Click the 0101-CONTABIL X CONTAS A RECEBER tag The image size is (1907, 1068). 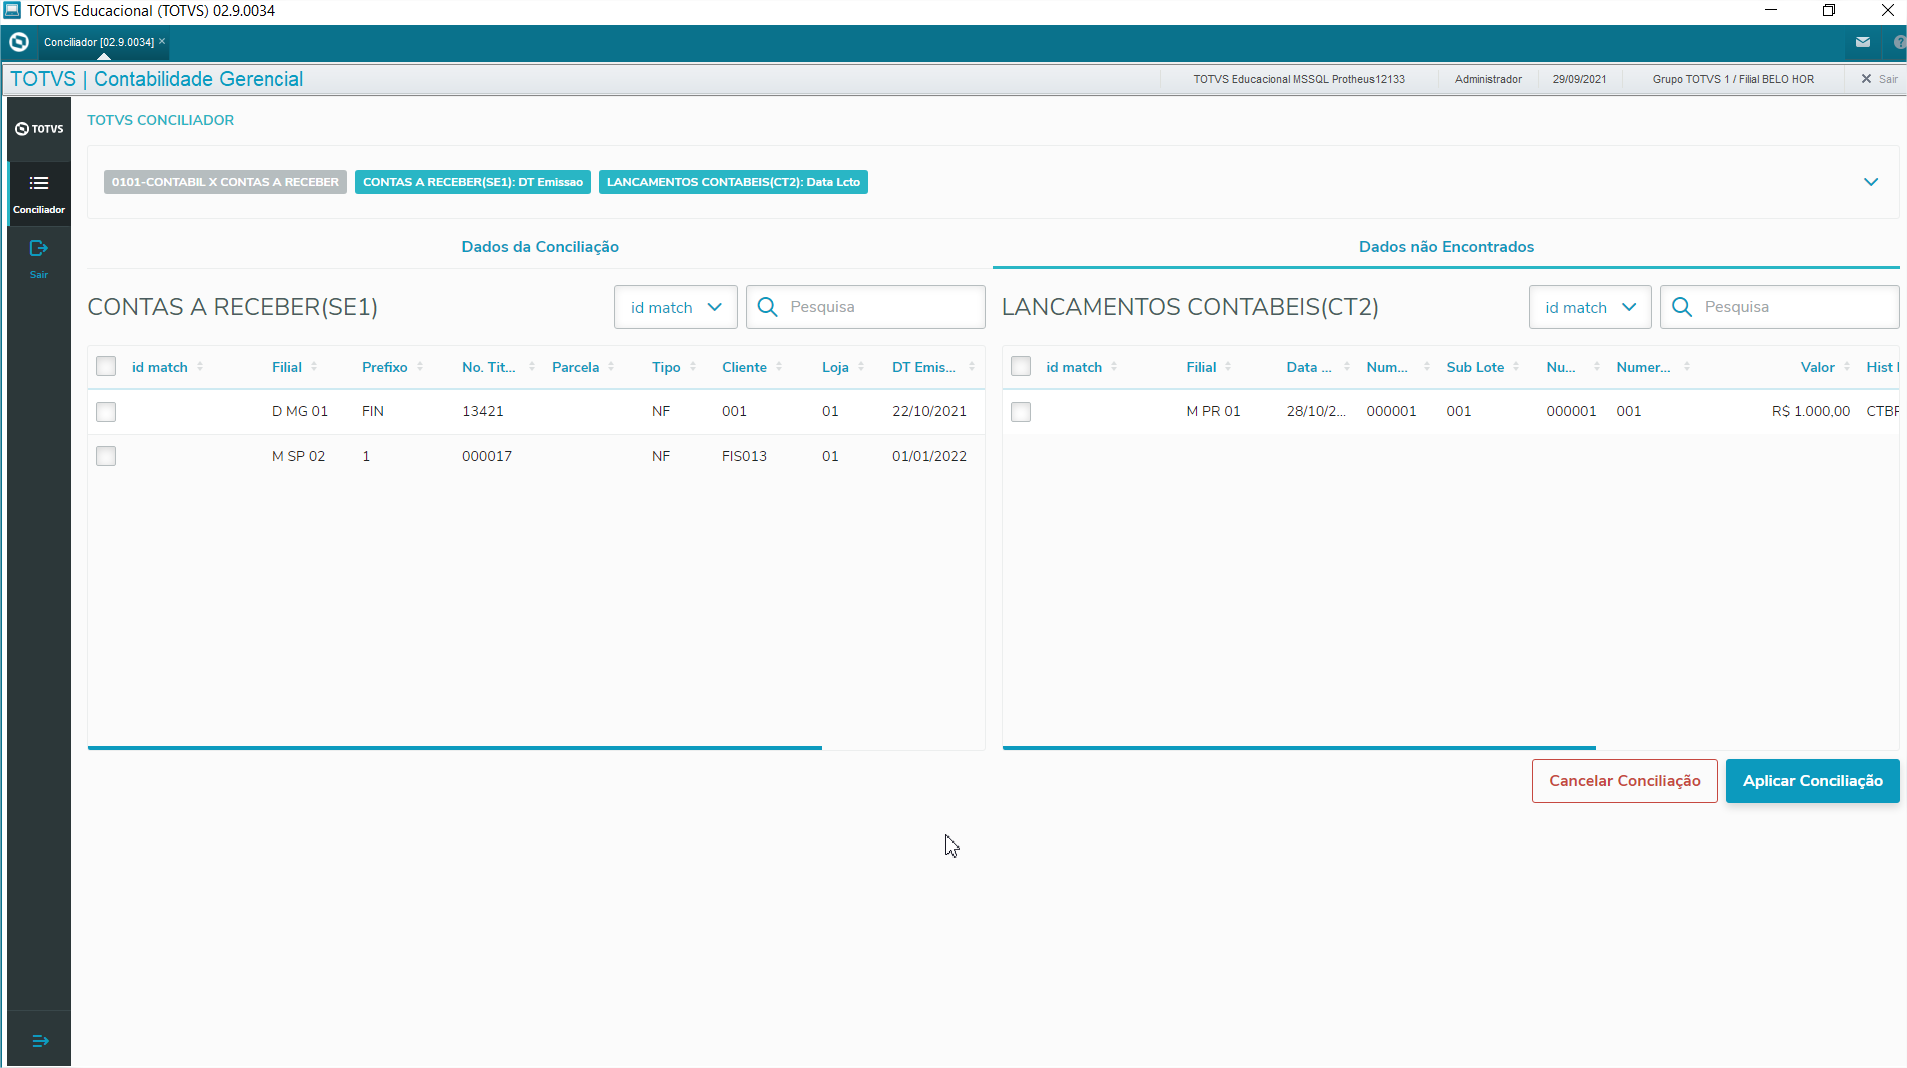point(225,182)
